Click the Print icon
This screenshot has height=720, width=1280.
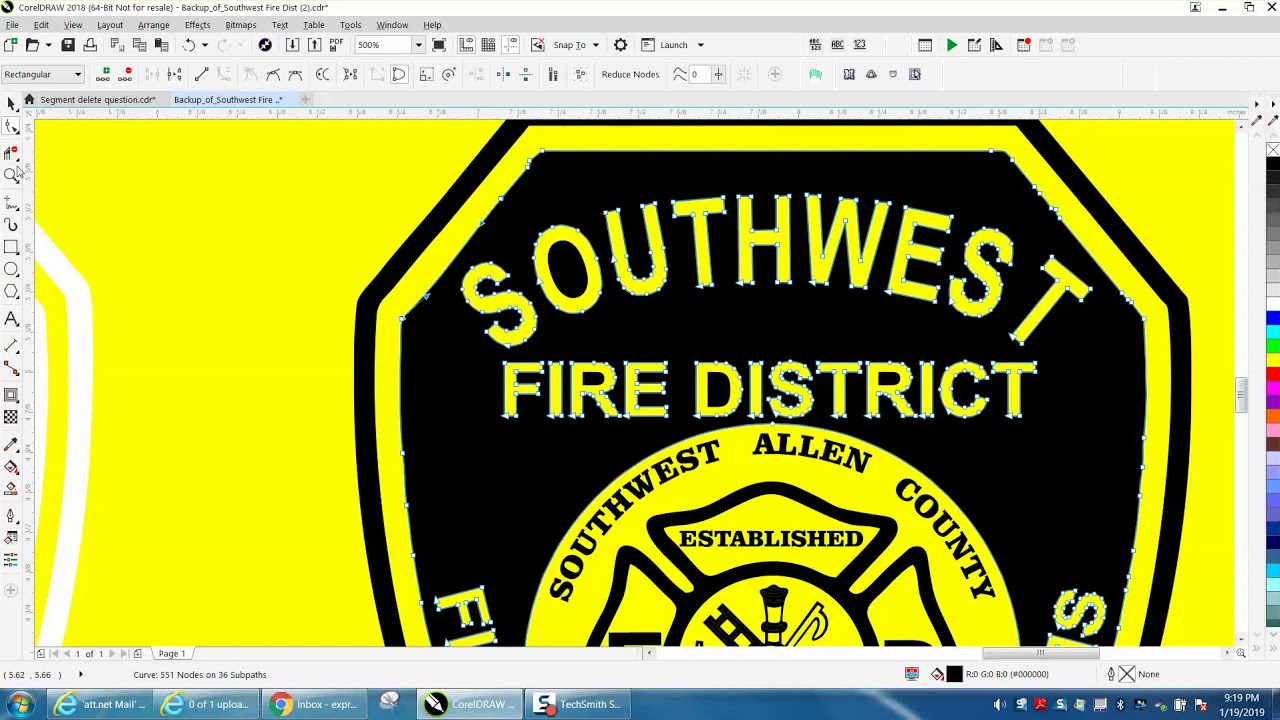pyautogui.click(x=90, y=45)
